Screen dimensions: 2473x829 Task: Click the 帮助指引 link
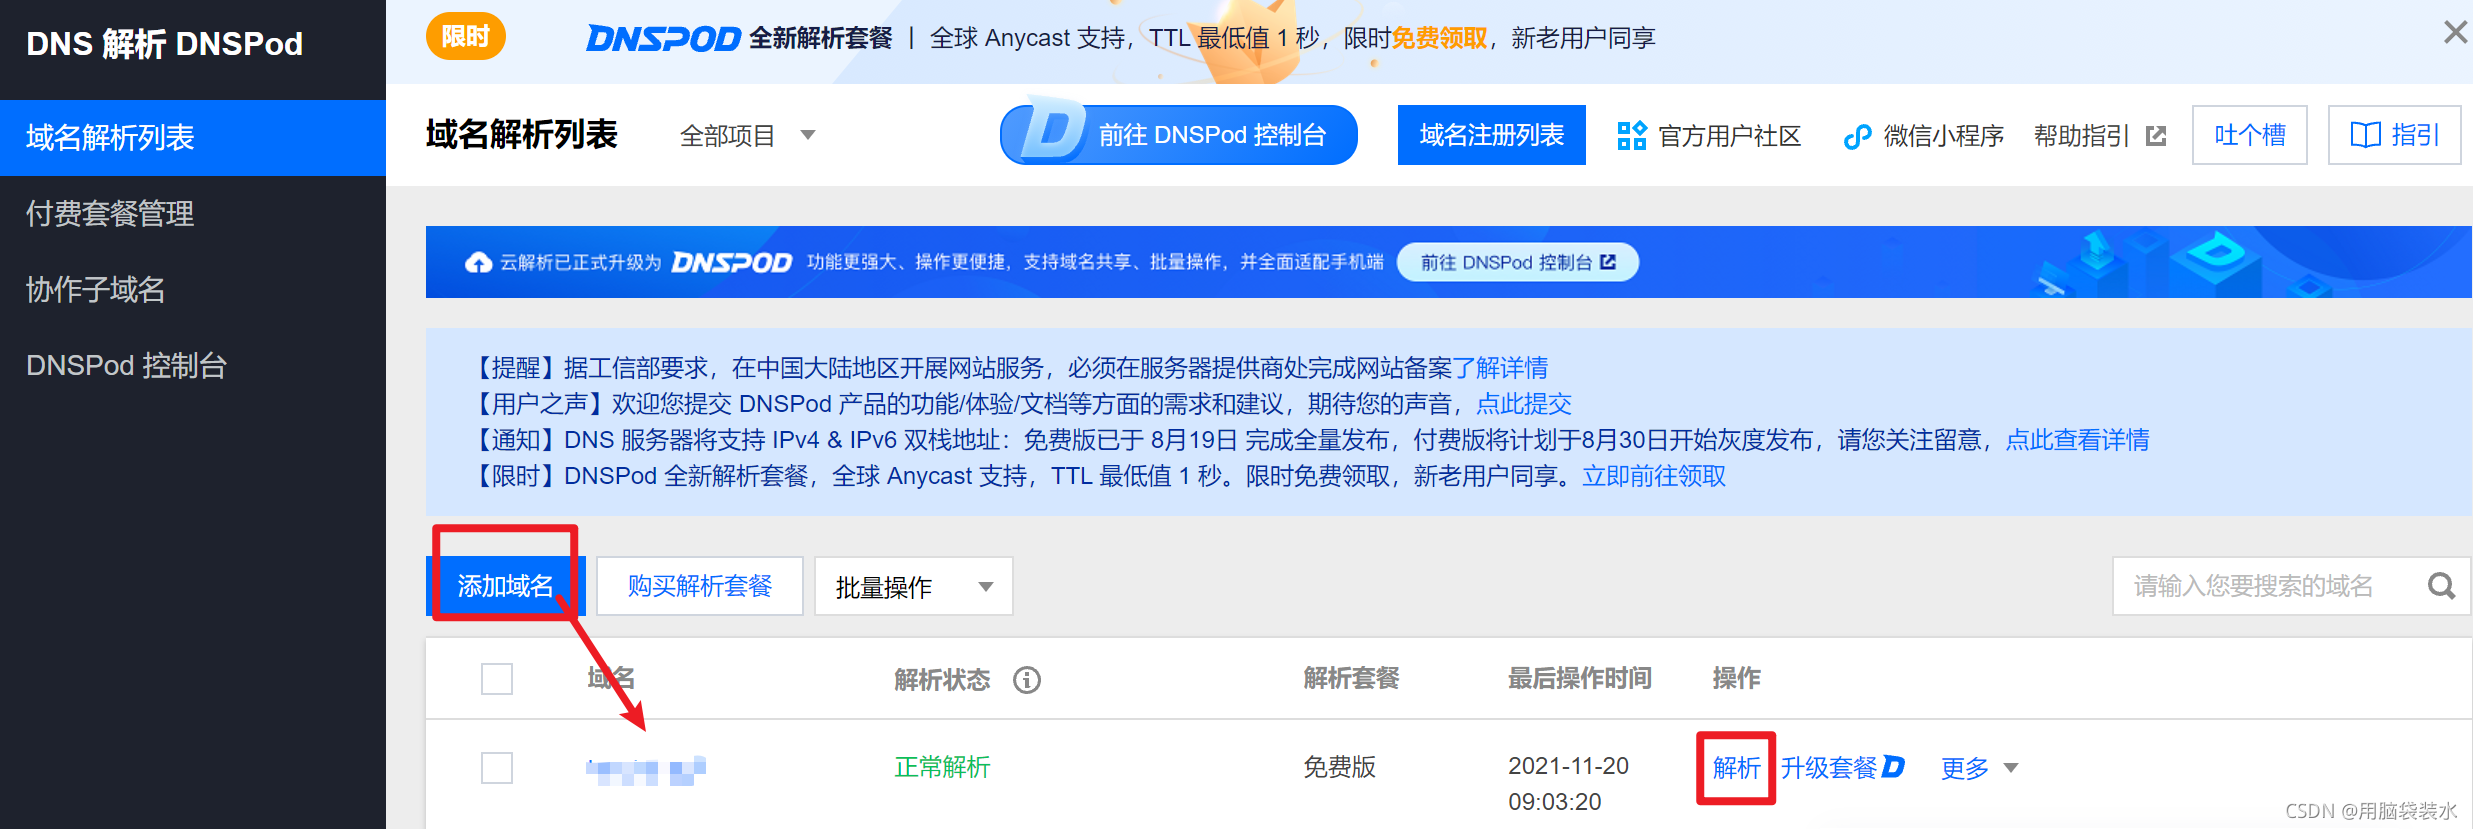click(2082, 136)
